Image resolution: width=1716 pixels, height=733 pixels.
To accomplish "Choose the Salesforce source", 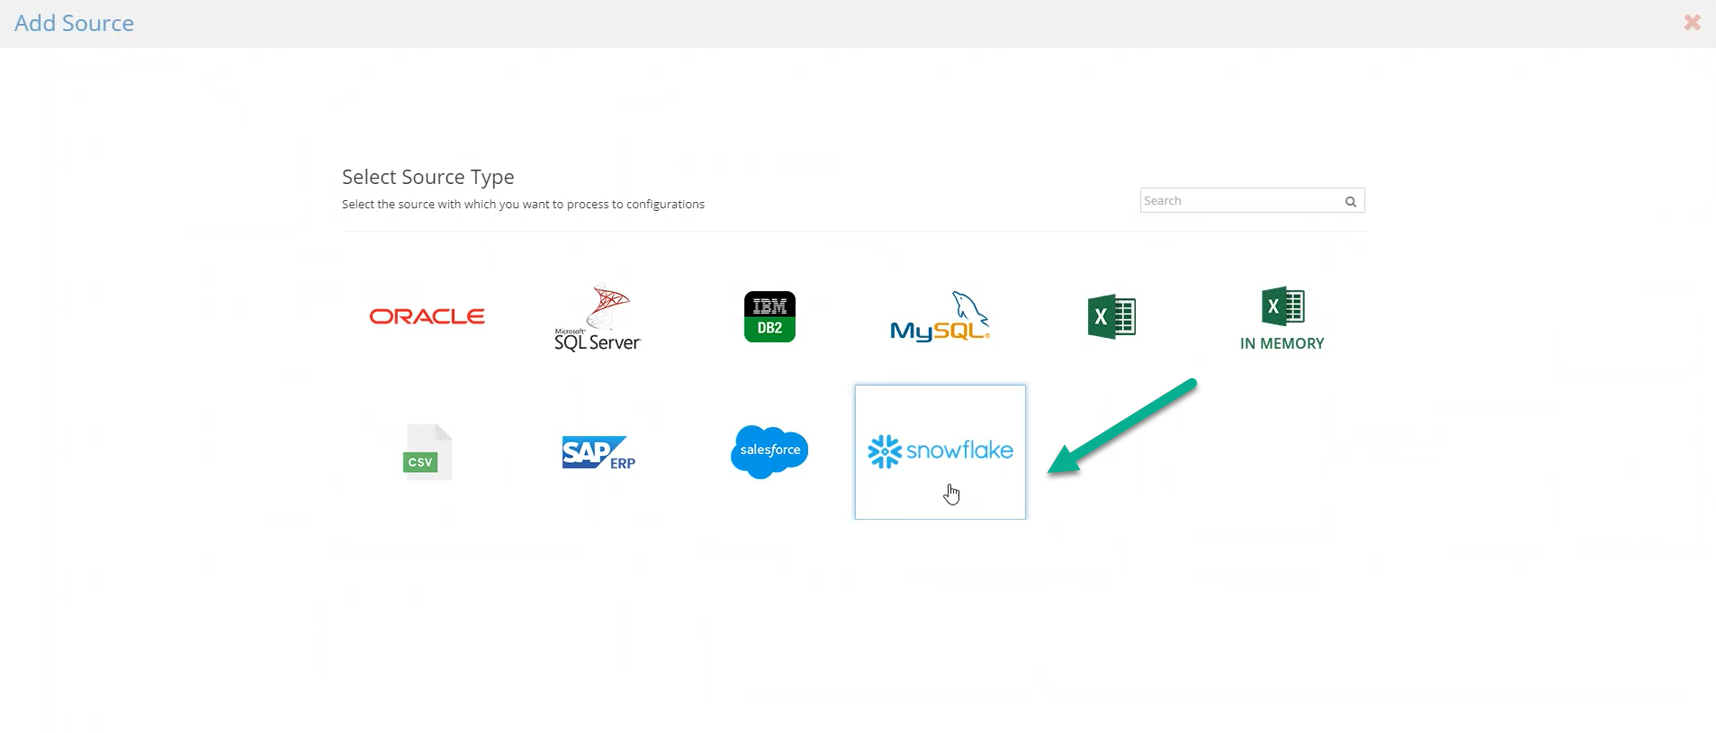I will (769, 451).
